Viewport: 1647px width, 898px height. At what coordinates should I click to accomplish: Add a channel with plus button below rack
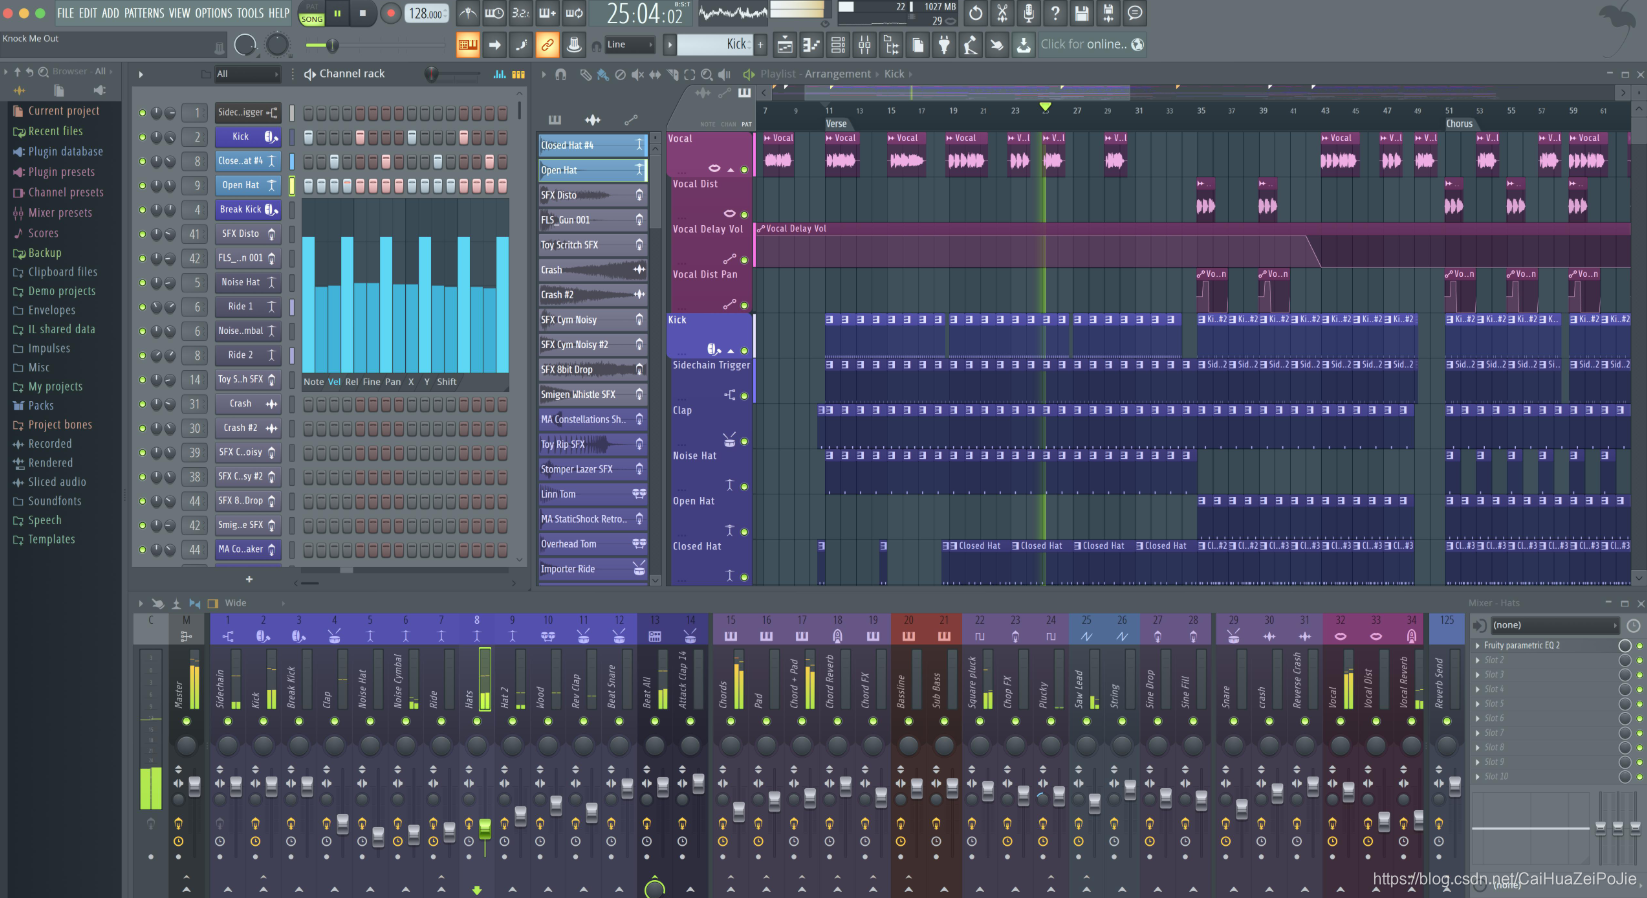249,579
